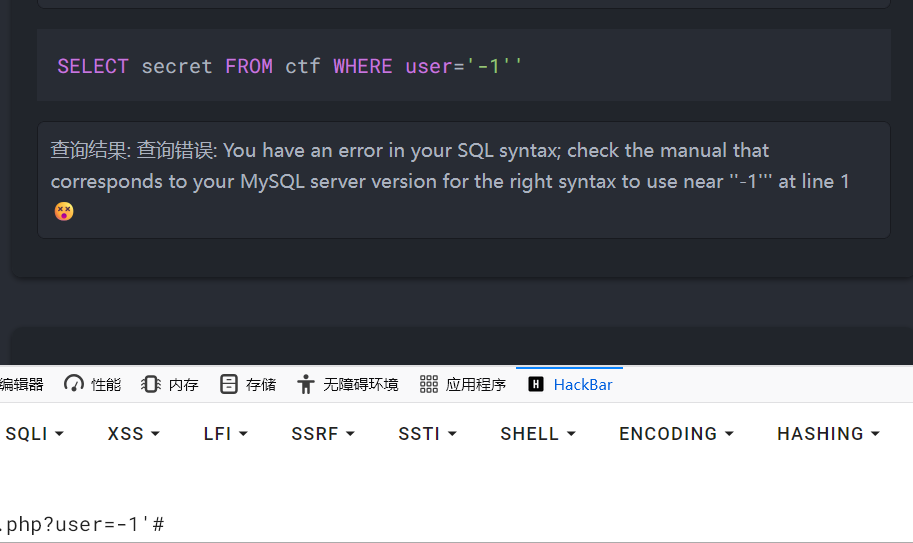Switch to the 内存 devtools tab

click(169, 385)
